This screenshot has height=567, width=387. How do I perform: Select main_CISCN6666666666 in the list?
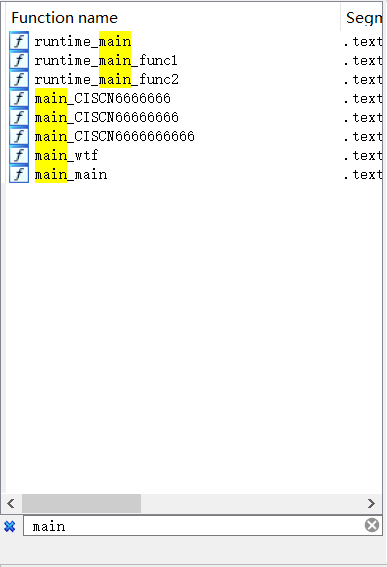(115, 136)
